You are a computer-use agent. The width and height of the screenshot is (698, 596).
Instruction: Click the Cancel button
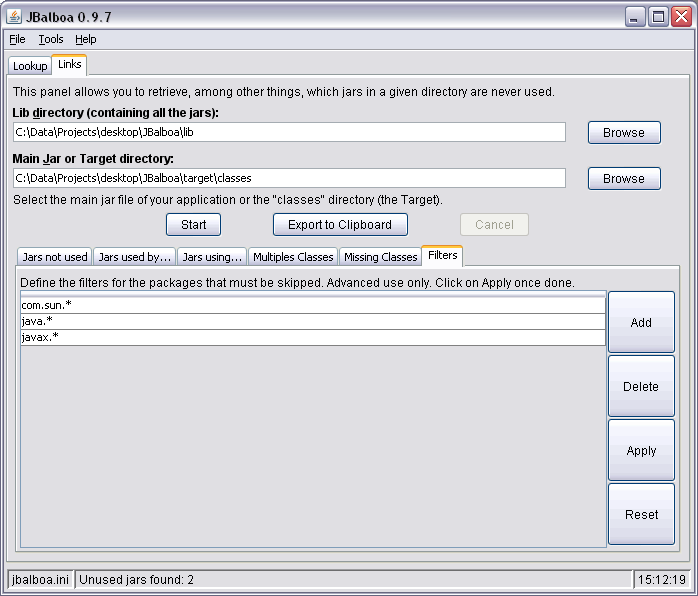point(494,225)
